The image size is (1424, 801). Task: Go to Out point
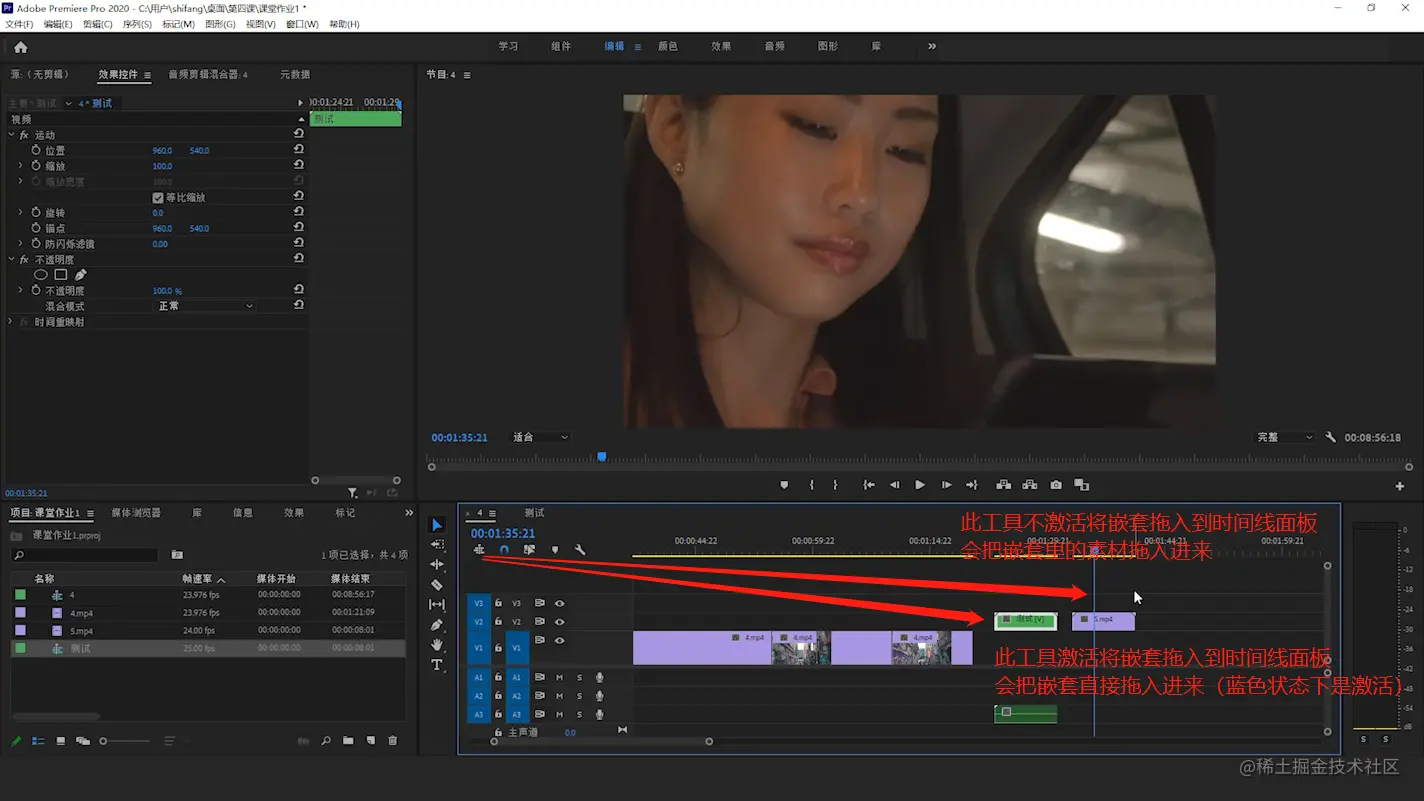971,485
